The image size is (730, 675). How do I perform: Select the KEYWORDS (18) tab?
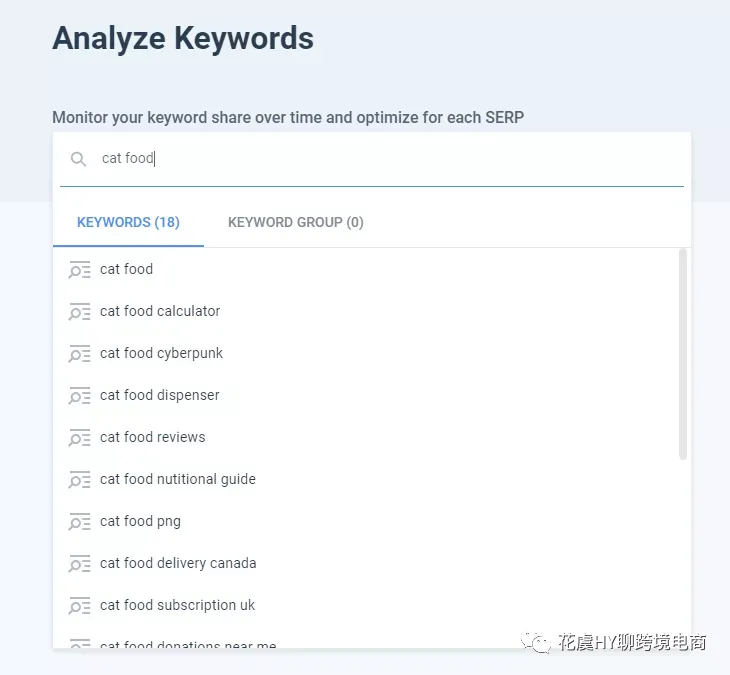128,223
